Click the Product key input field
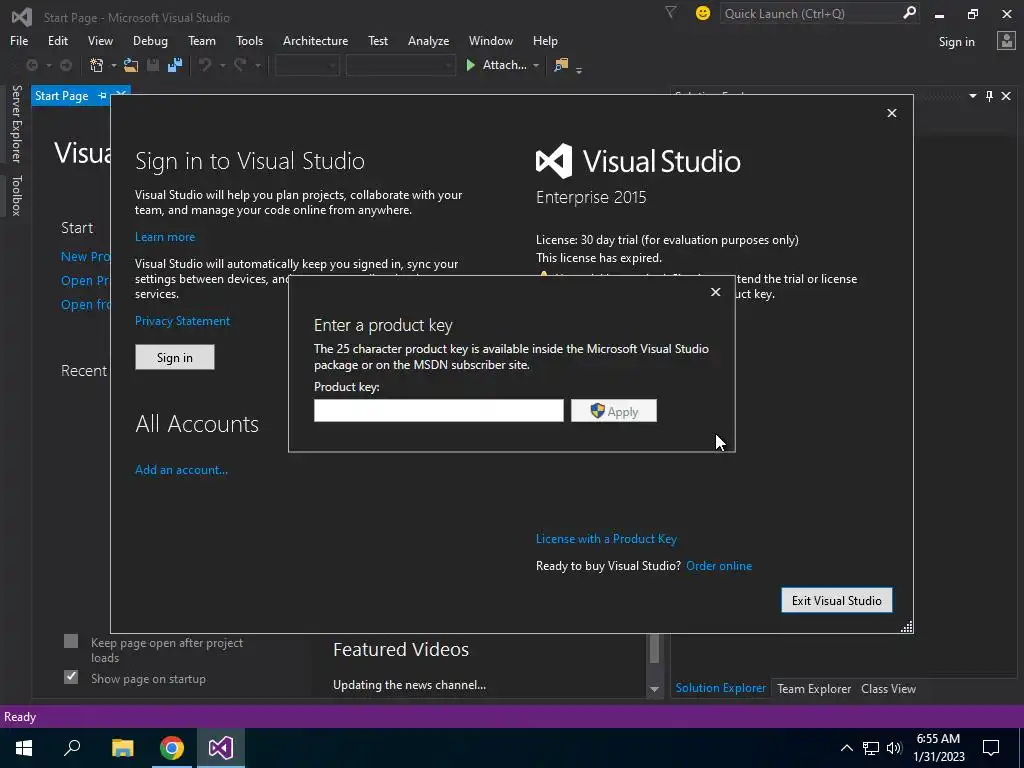The image size is (1024, 768). click(x=438, y=411)
